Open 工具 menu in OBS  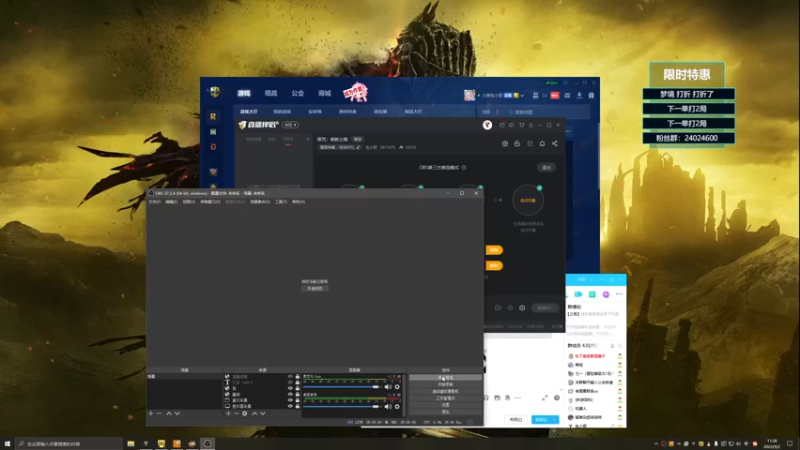(281, 202)
